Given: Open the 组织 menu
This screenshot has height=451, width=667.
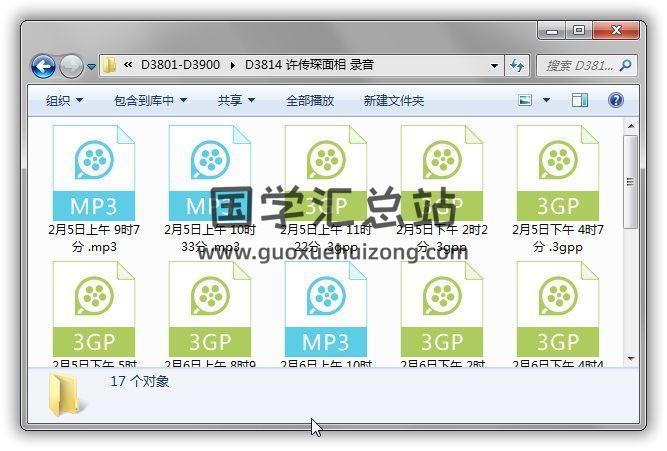Looking at the screenshot, I should pyautogui.click(x=64, y=100).
